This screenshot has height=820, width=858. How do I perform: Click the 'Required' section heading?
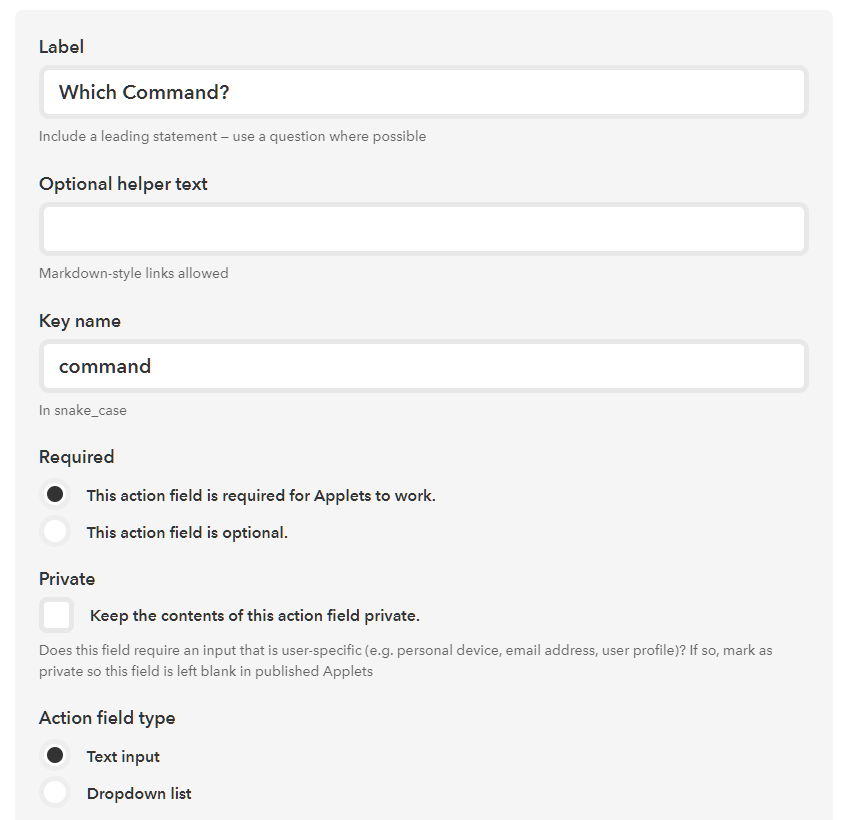pos(77,457)
